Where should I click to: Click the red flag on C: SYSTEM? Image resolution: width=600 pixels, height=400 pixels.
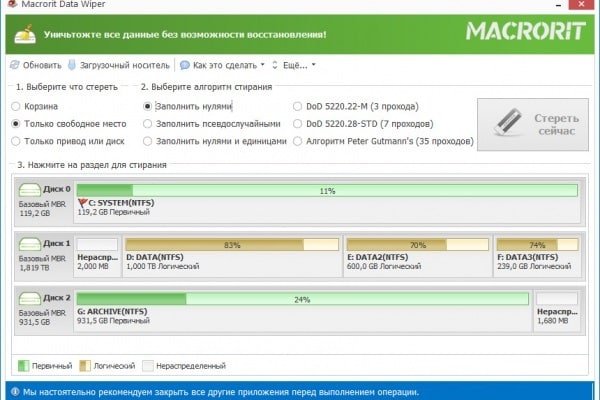click(x=82, y=203)
